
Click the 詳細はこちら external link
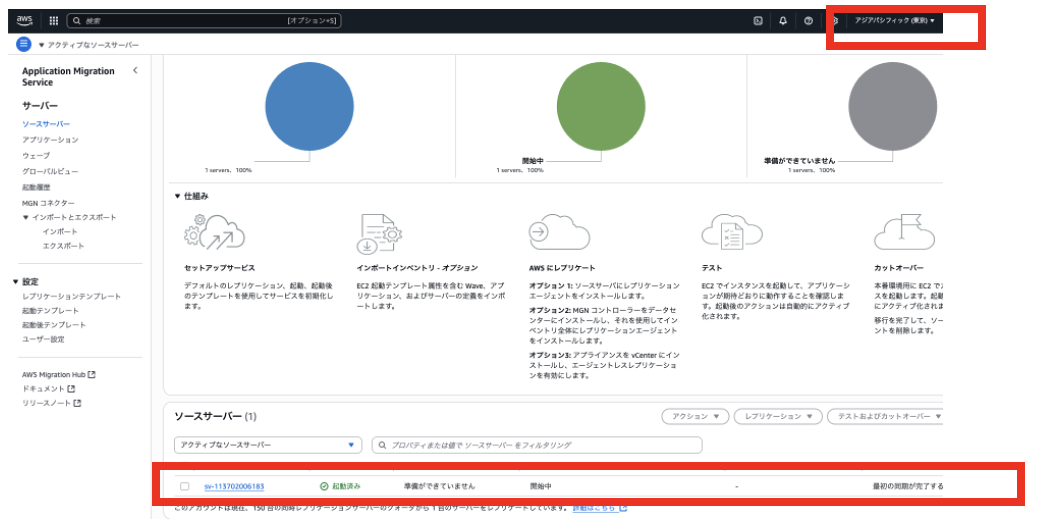tap(600, 508)
